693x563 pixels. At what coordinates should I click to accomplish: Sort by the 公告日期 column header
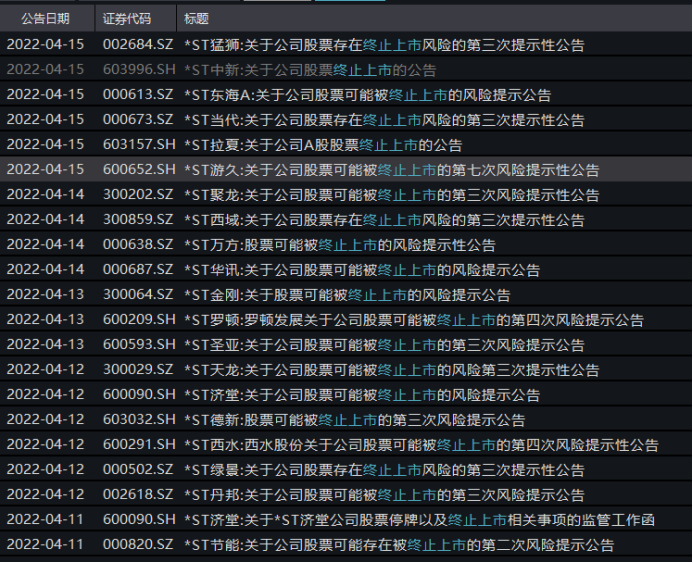point(46,18)
